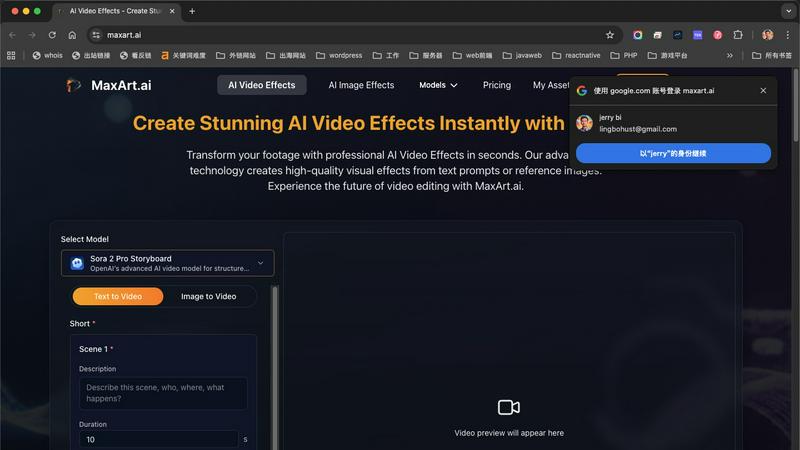Image resolution: width=800 pixels, height=450 pixels.
Task: Show more bookmarks with the double chevron
Action: (x=730, y=56)
